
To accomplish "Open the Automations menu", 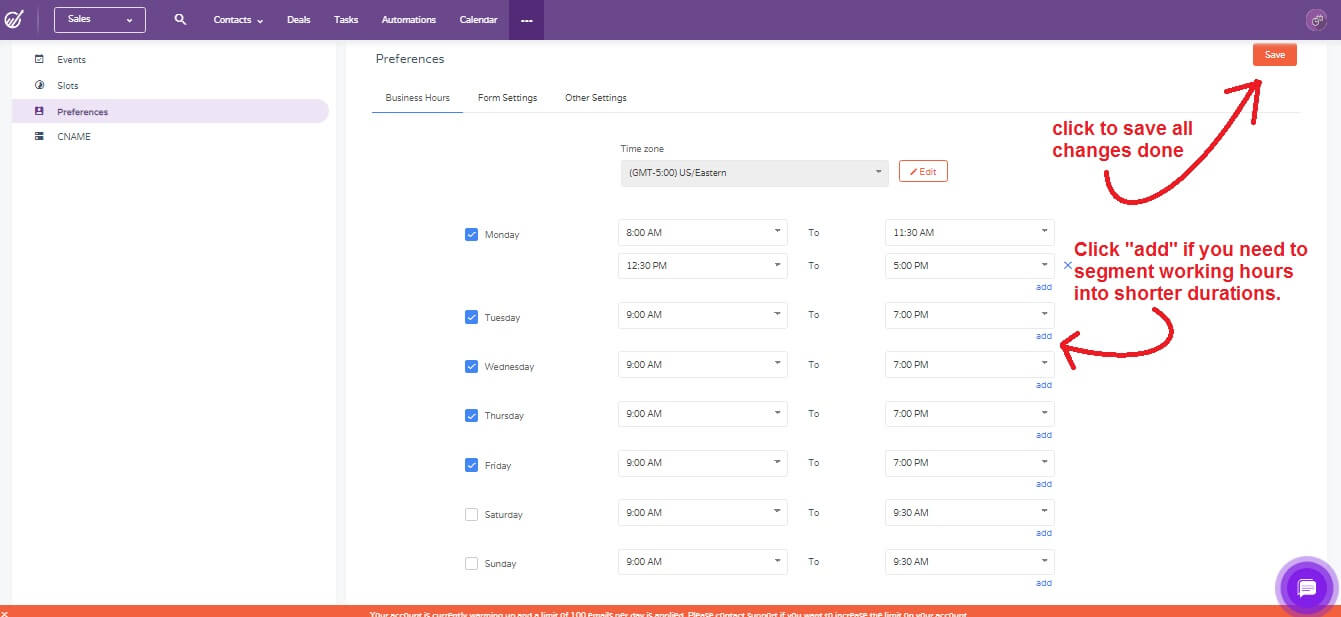I will 408,19.
